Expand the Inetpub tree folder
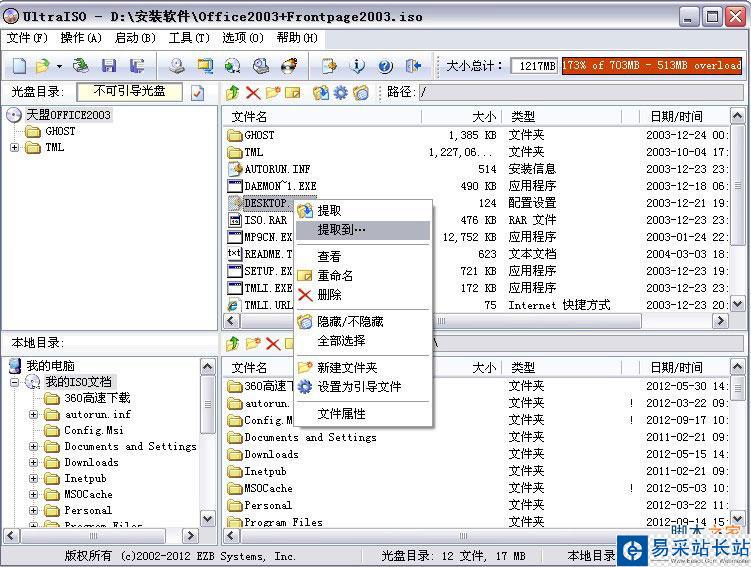This screenshot has width=751, height=567. [34, 478]
